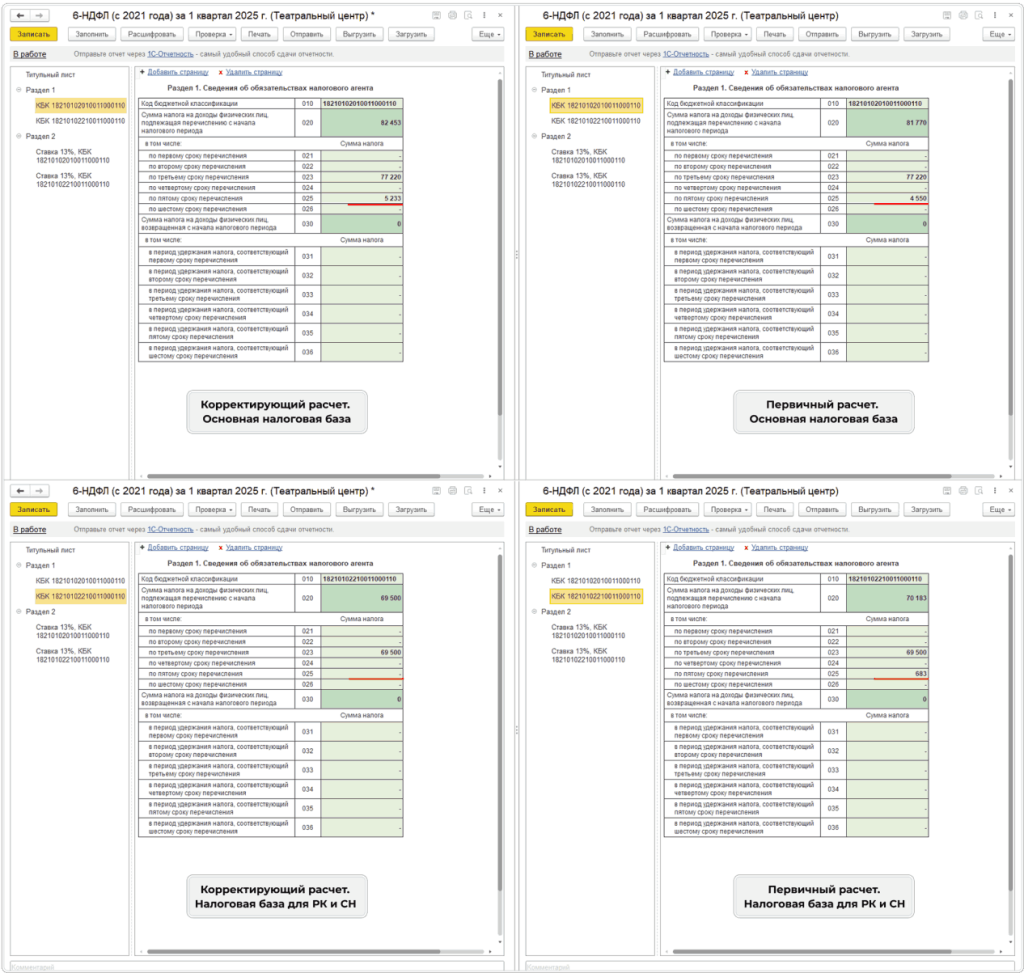This screenshot has width=1024, height=973.
Task: Click the plus icon beside Добавить страницу in the 82 453 window
Action: point(142,72)
